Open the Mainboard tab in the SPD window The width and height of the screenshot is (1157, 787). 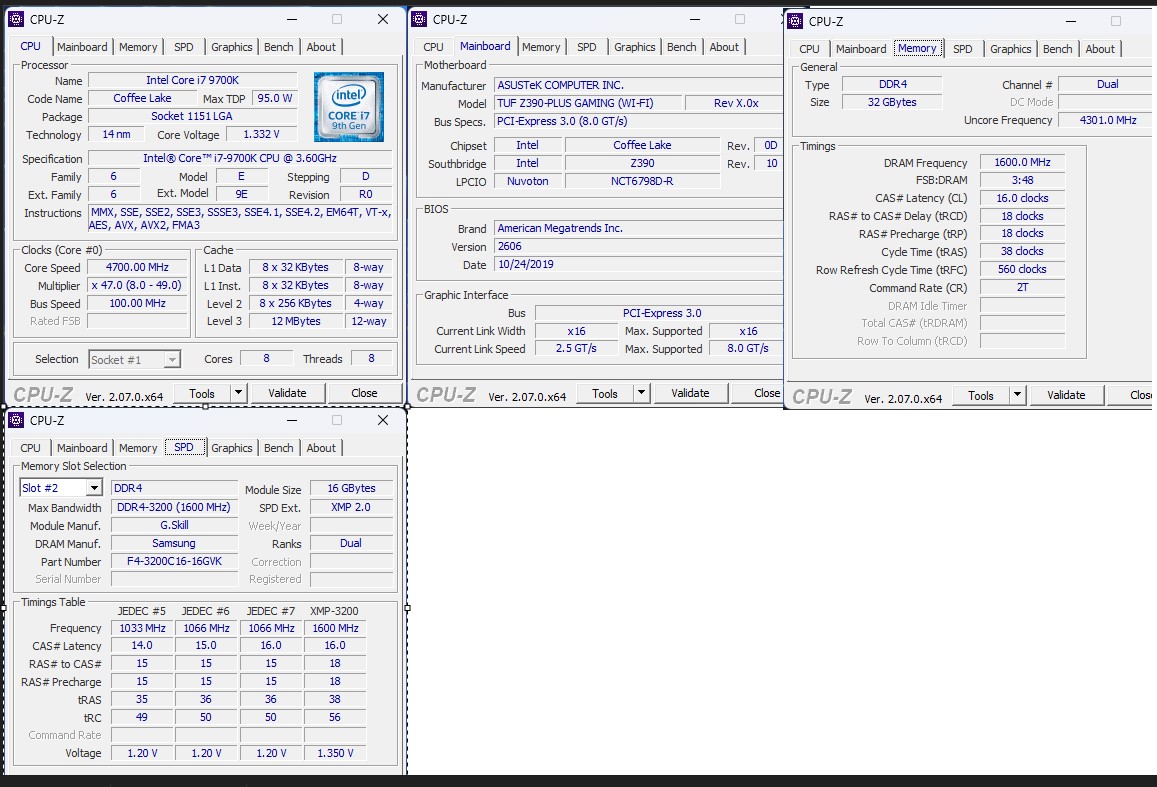(82, 448)
